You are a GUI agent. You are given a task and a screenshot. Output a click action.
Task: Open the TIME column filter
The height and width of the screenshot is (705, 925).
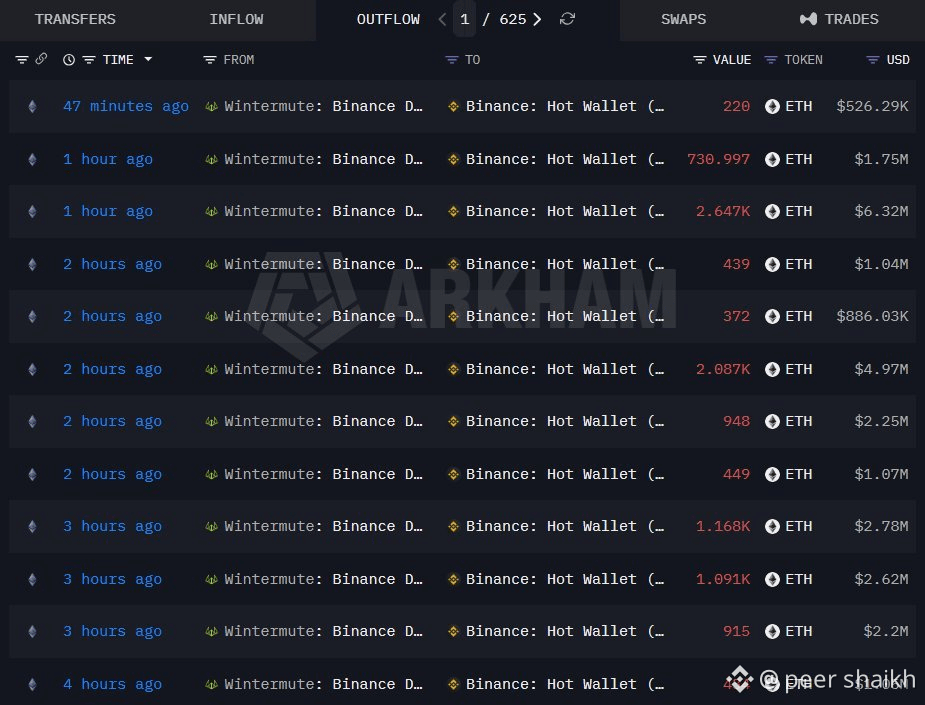click(89, 60)
